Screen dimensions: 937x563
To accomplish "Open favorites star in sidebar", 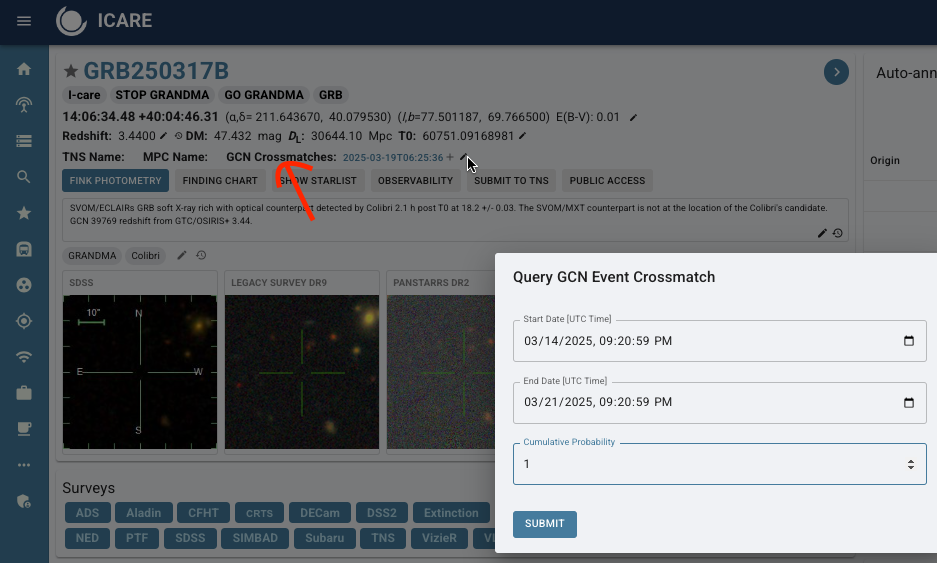I will [24, 213].
